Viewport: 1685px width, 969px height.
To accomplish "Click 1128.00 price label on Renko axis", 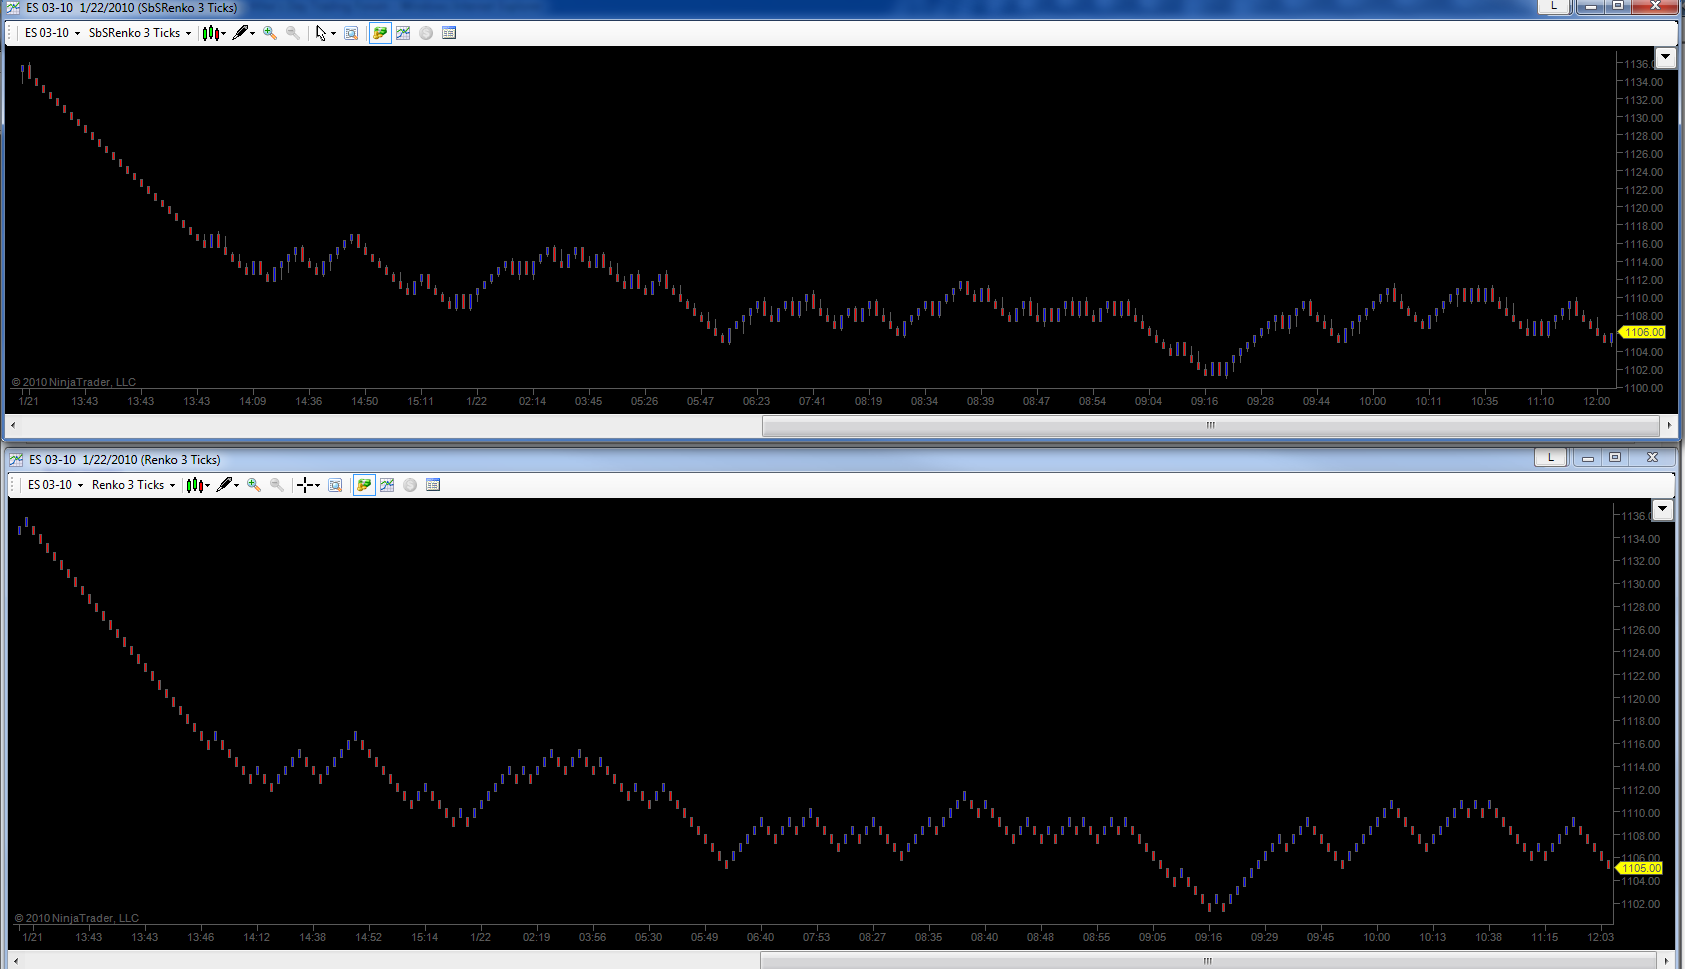I will [1641, 607].
